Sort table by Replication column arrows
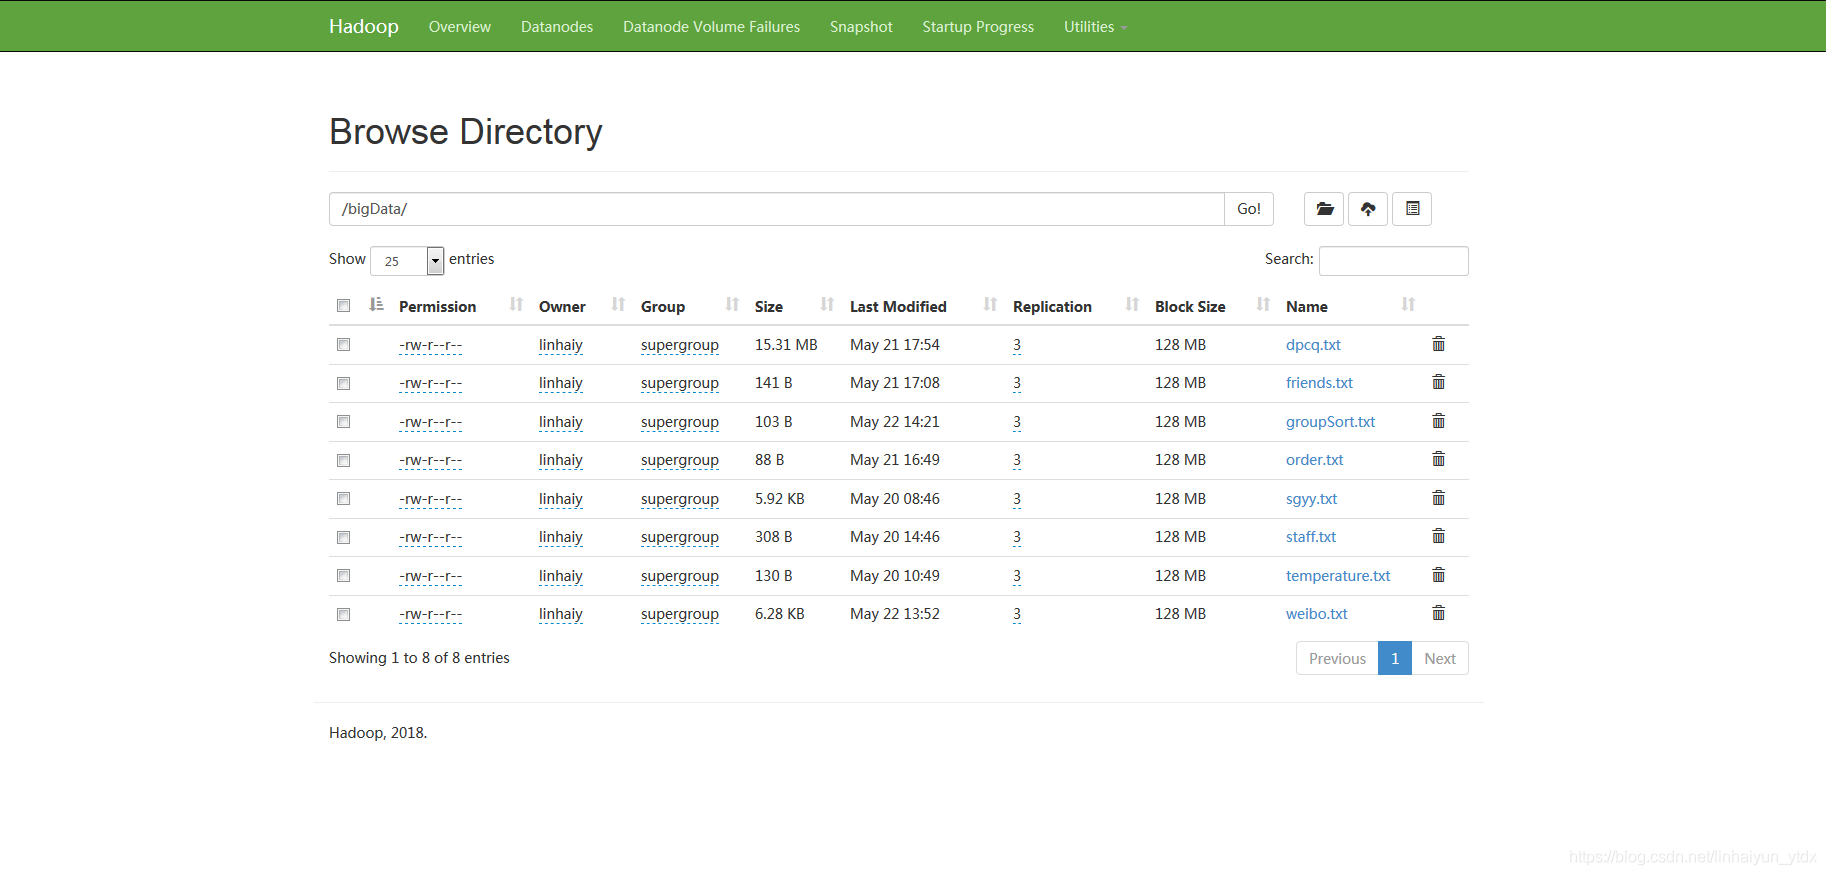 click(x=1132, y=304)
